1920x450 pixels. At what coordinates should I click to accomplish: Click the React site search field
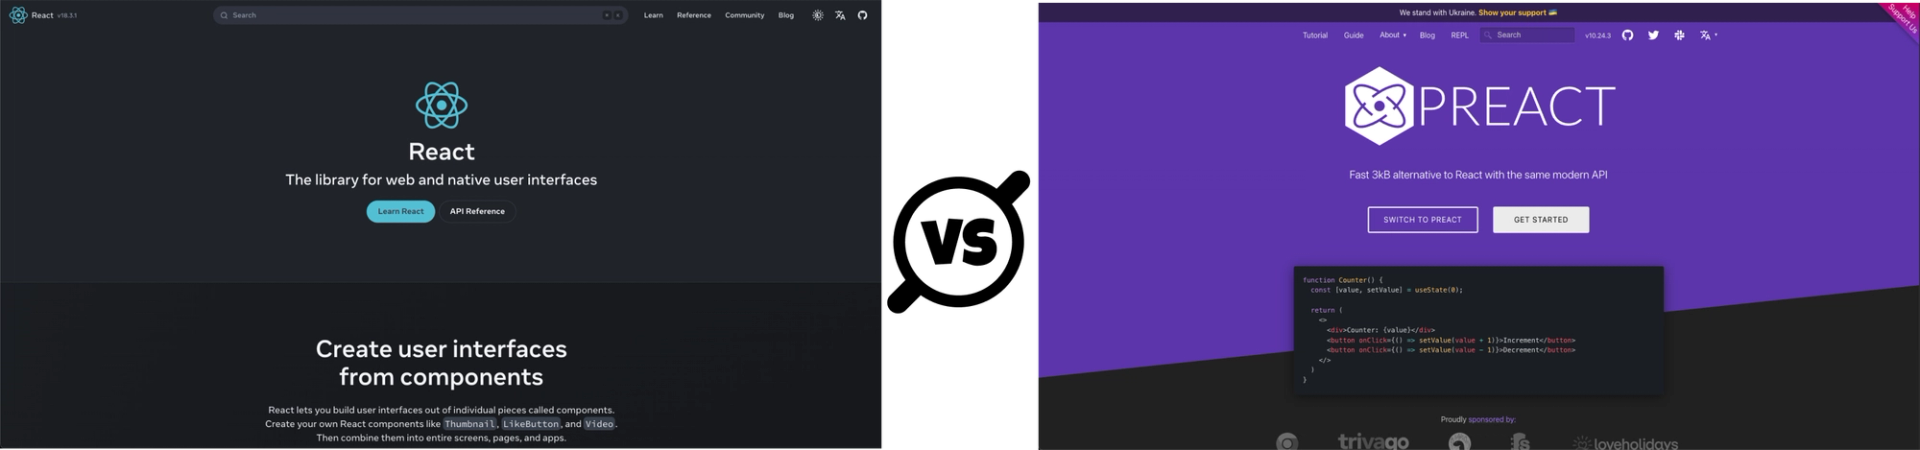[420, 15]
